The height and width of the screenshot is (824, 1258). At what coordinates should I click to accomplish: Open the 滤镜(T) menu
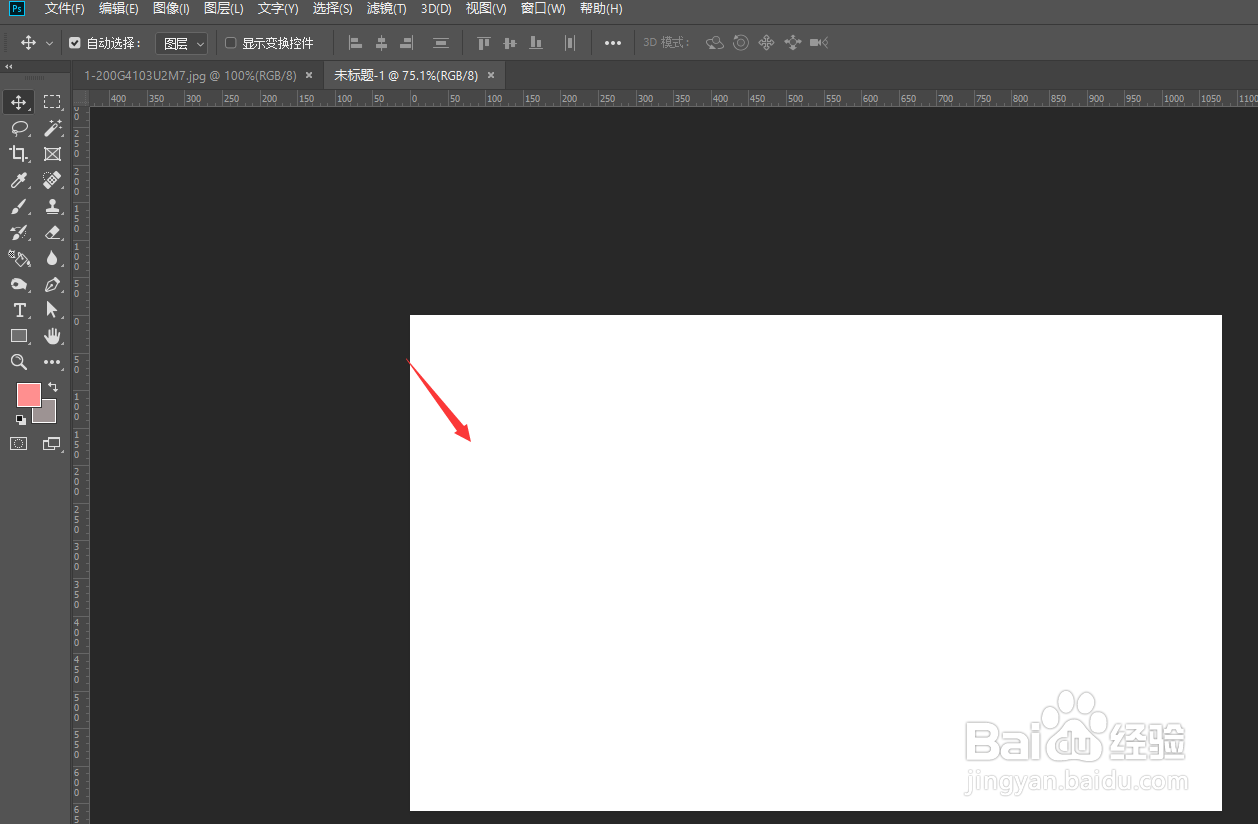[x=386, y=9]
